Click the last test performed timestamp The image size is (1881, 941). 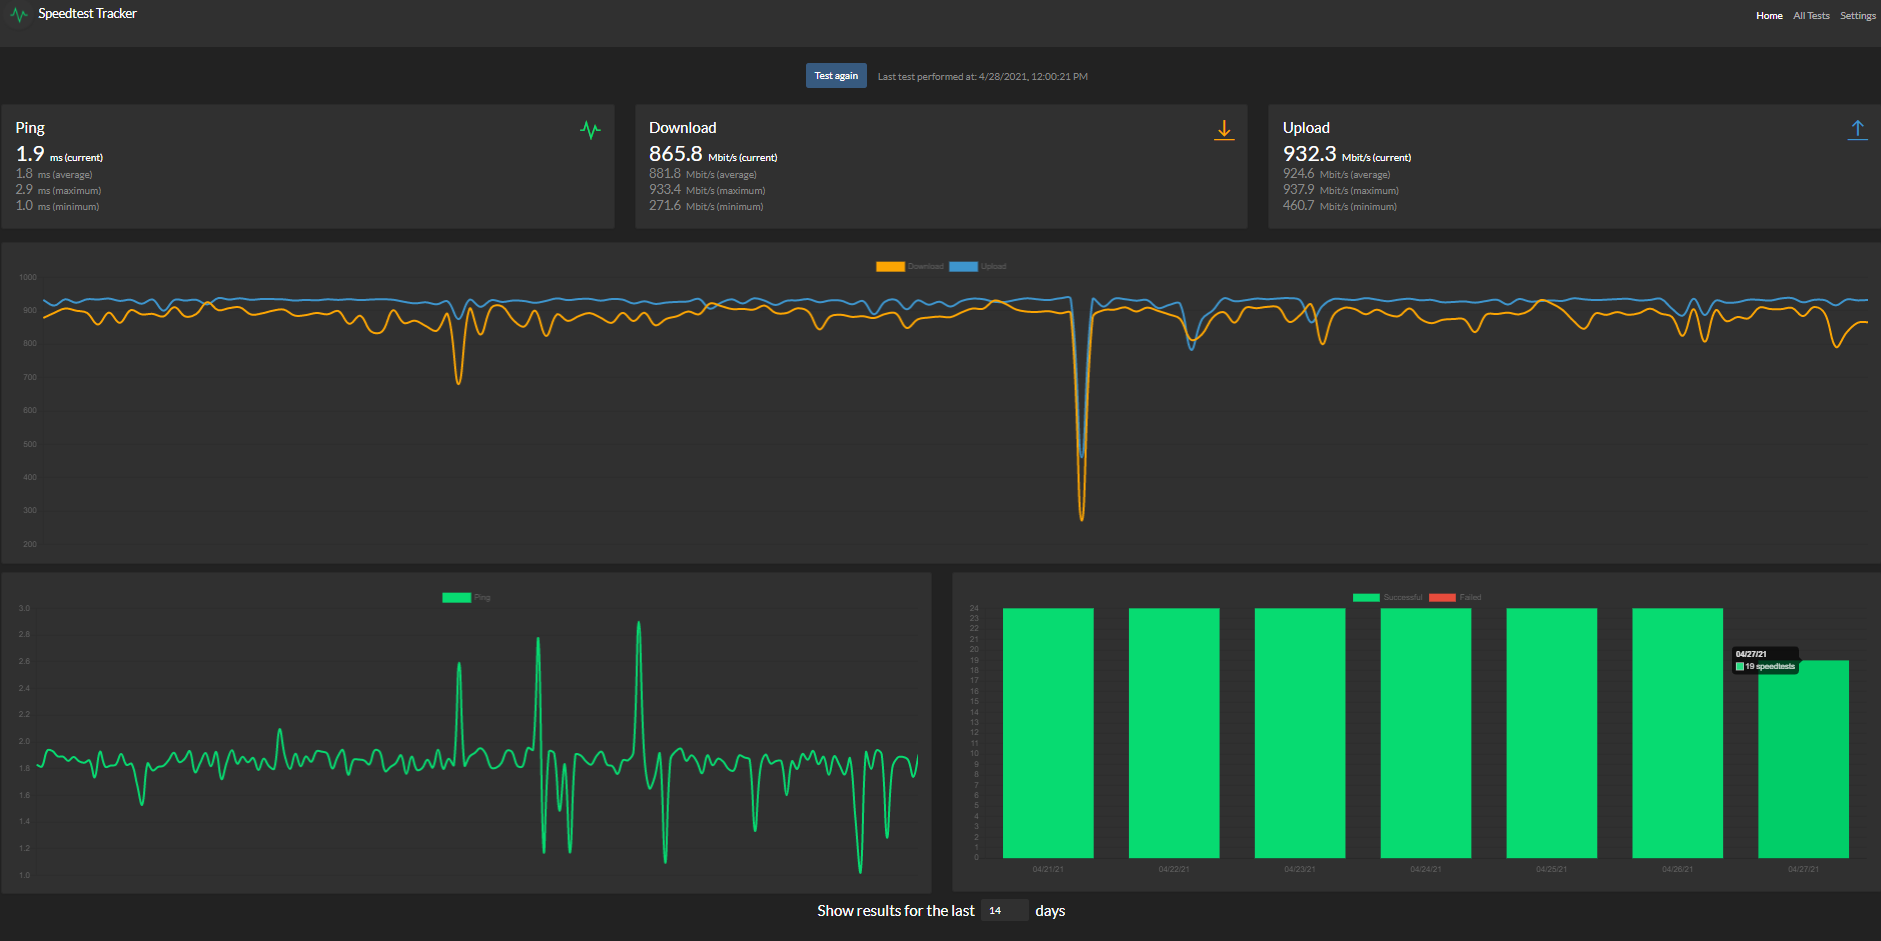983,77
